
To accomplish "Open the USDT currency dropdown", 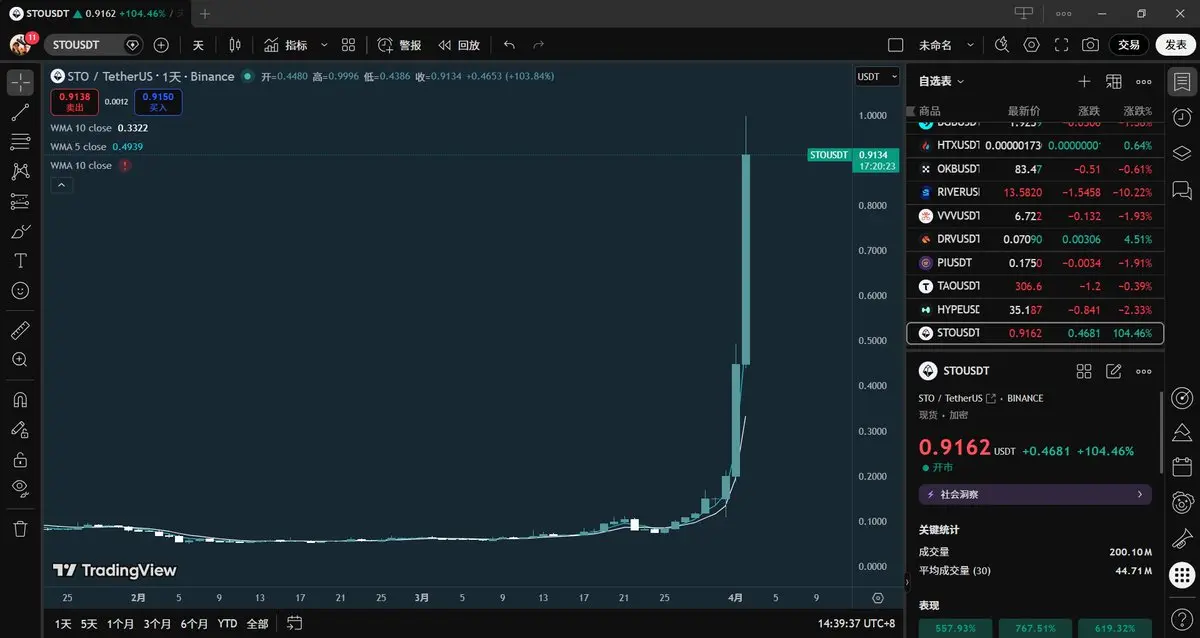I will pos(877,77).
